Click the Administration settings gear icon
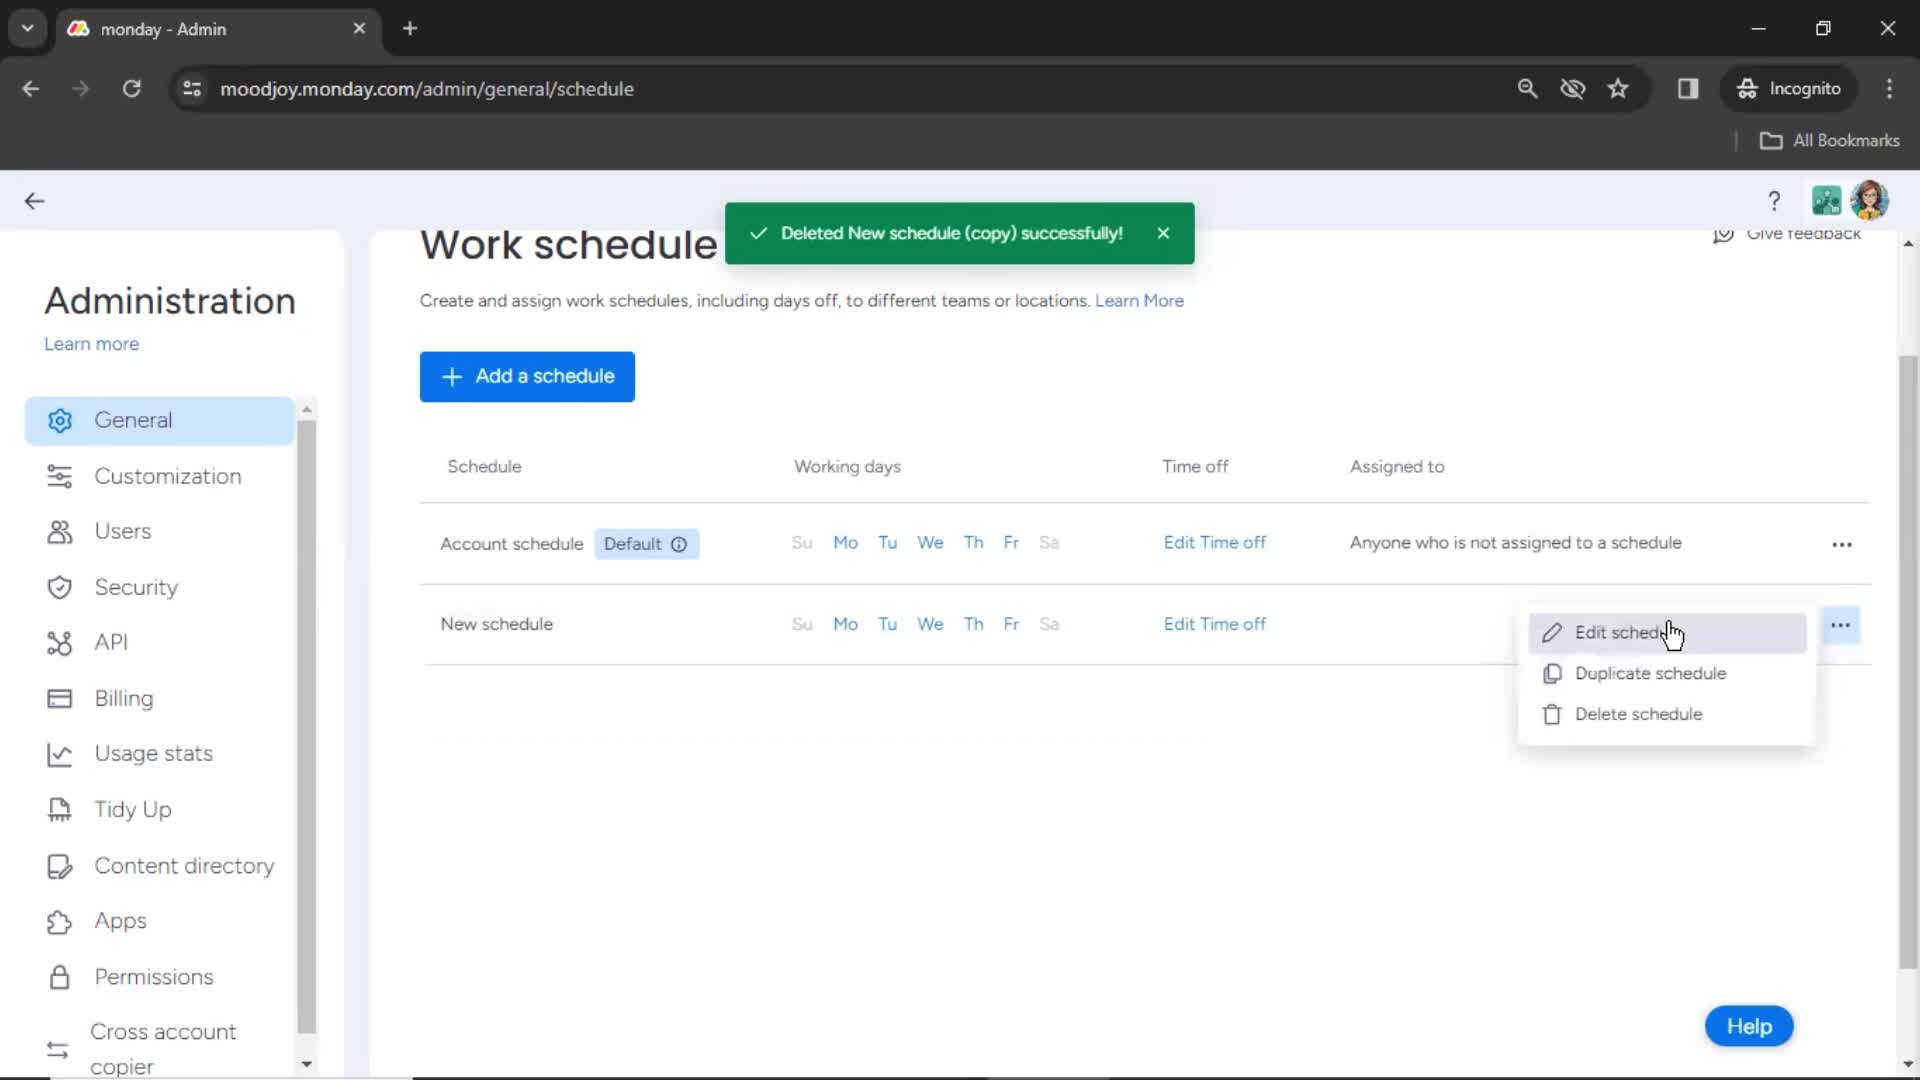Image resolution: width=1920 pixels, height=1080 pixels. [59, 419]
